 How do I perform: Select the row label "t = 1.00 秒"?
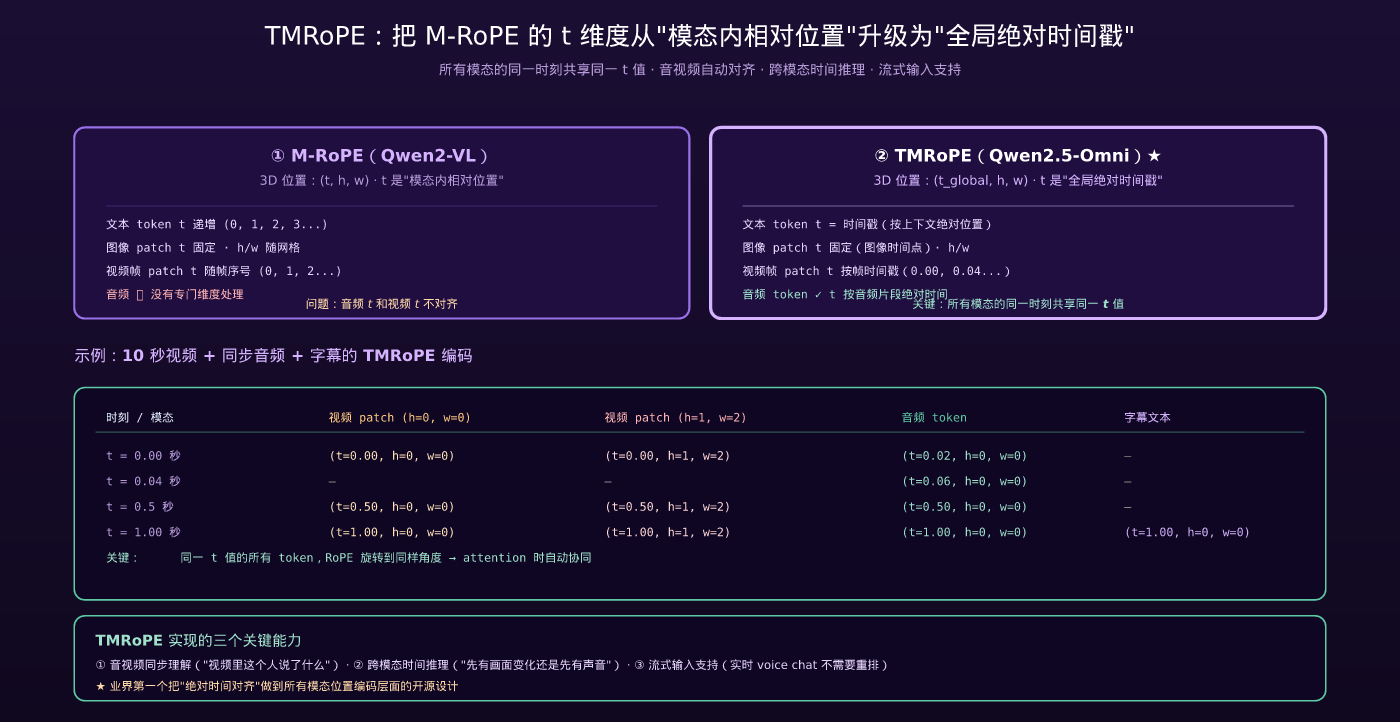(143, 532)
